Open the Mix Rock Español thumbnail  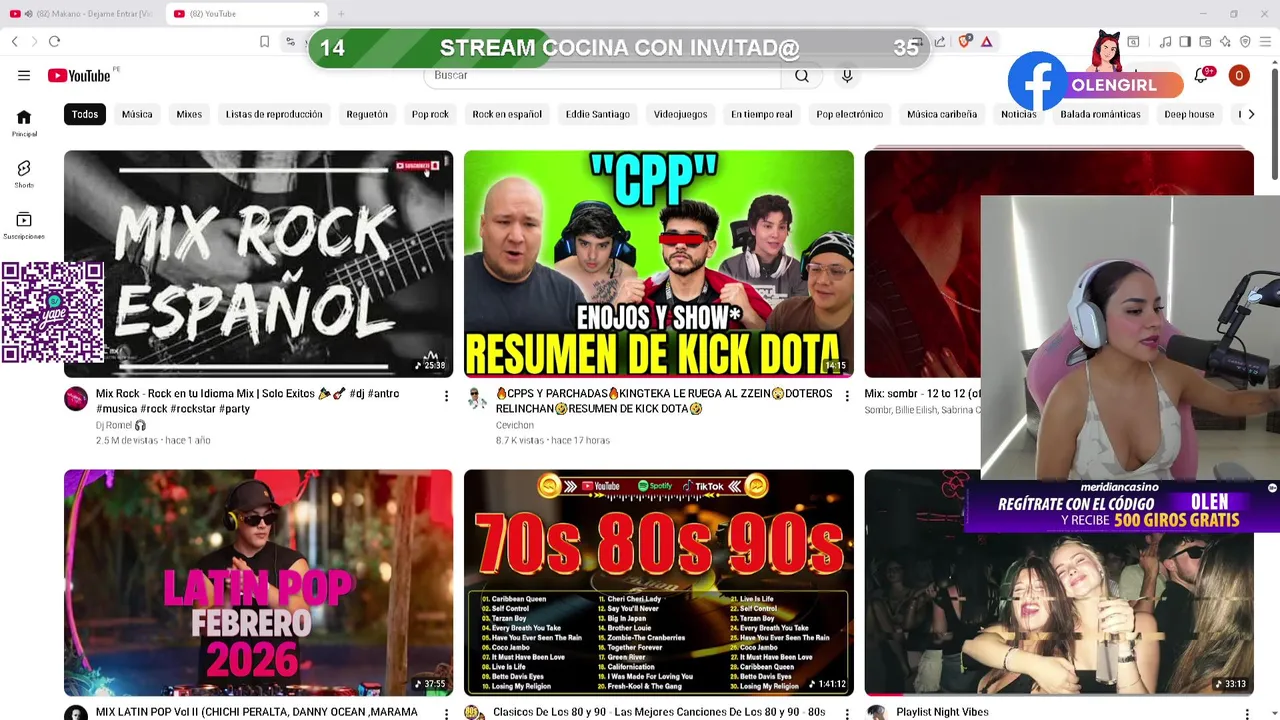click(258, 263)
